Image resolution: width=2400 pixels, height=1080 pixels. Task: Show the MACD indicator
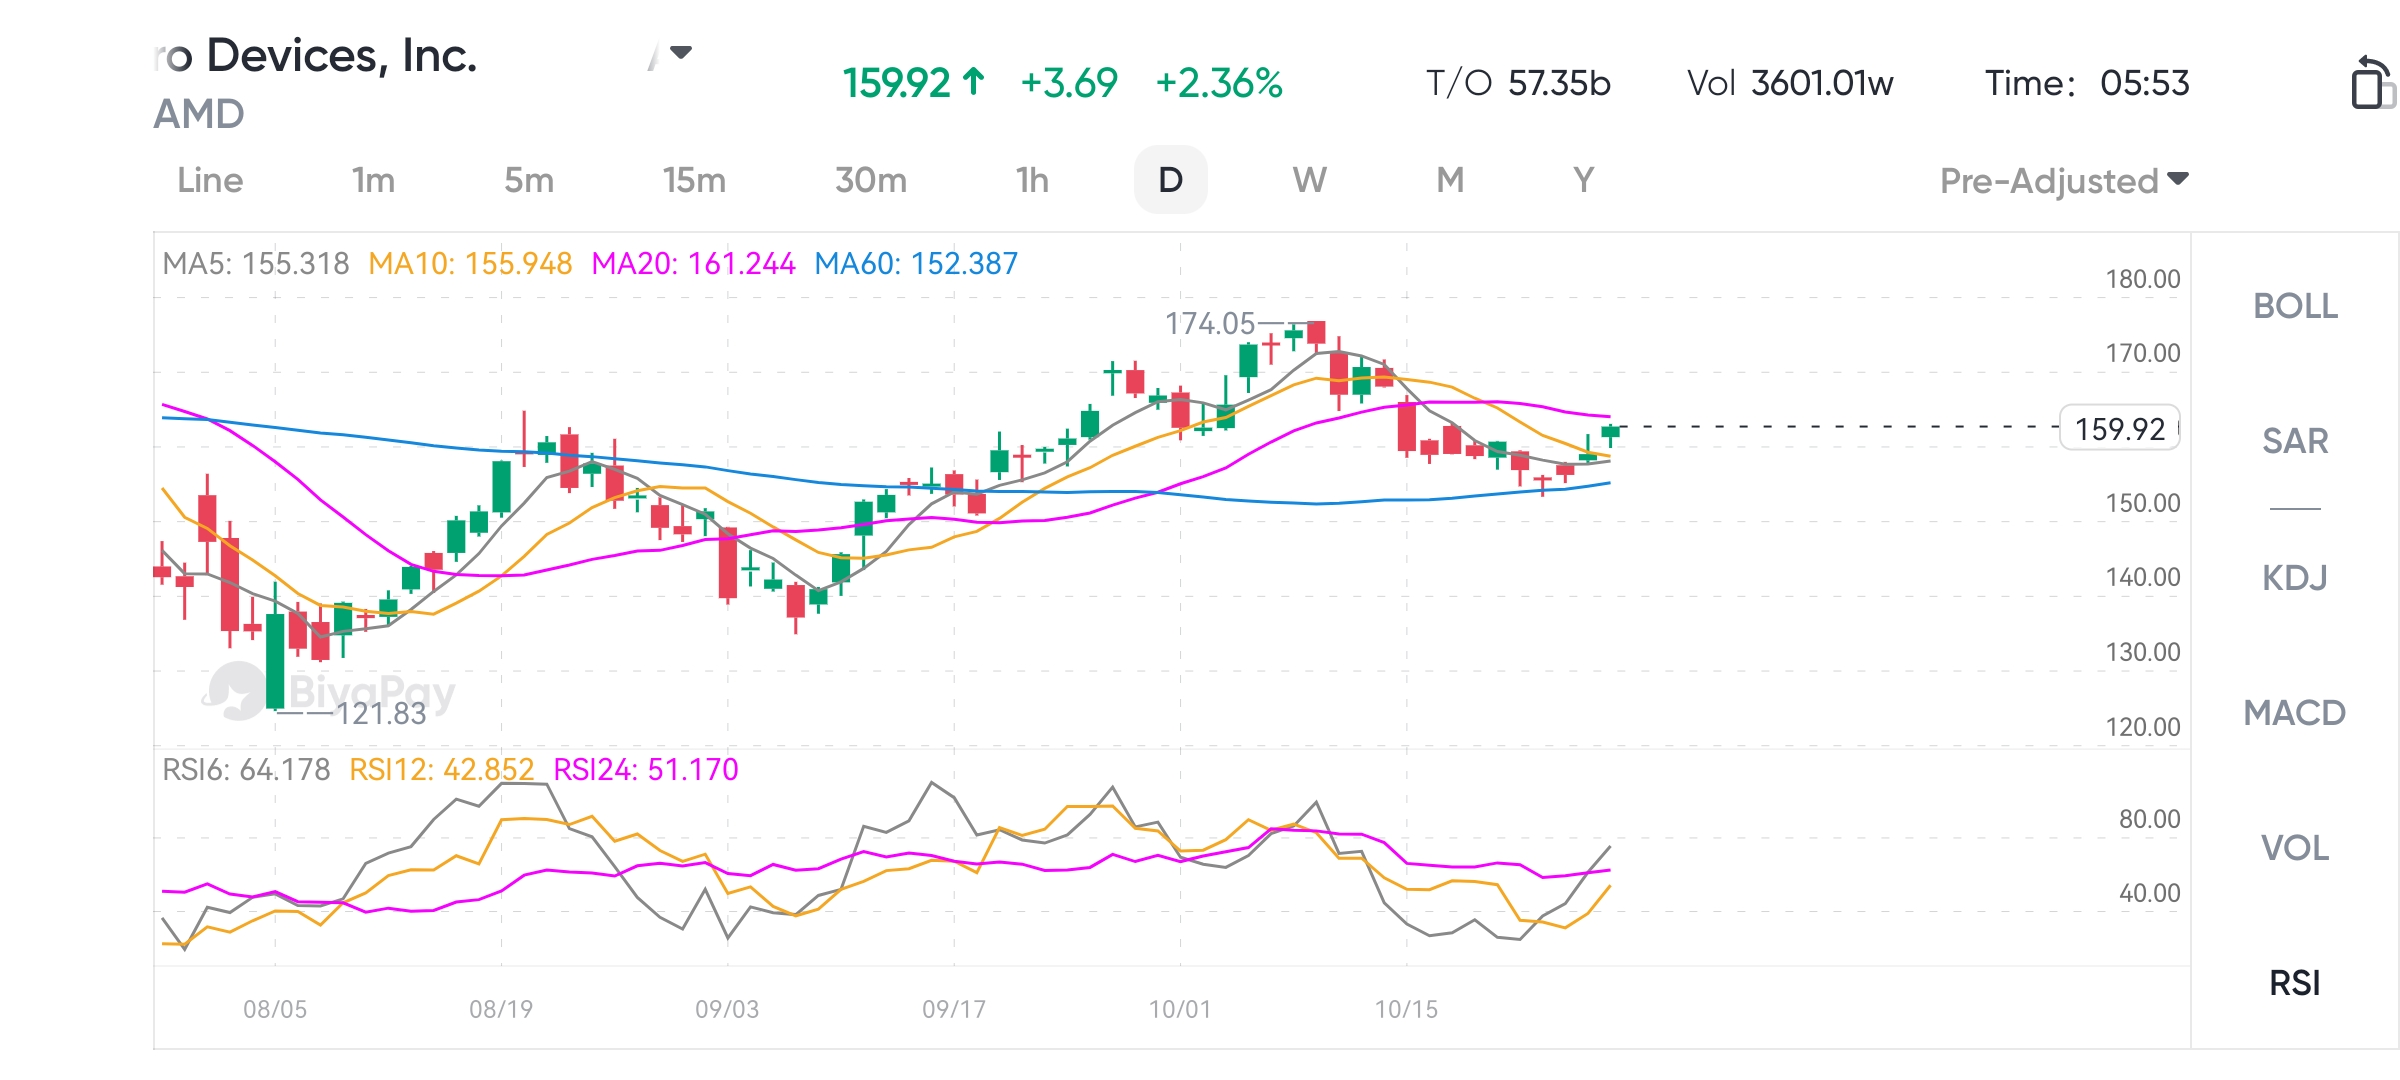tap(2295, 713)
